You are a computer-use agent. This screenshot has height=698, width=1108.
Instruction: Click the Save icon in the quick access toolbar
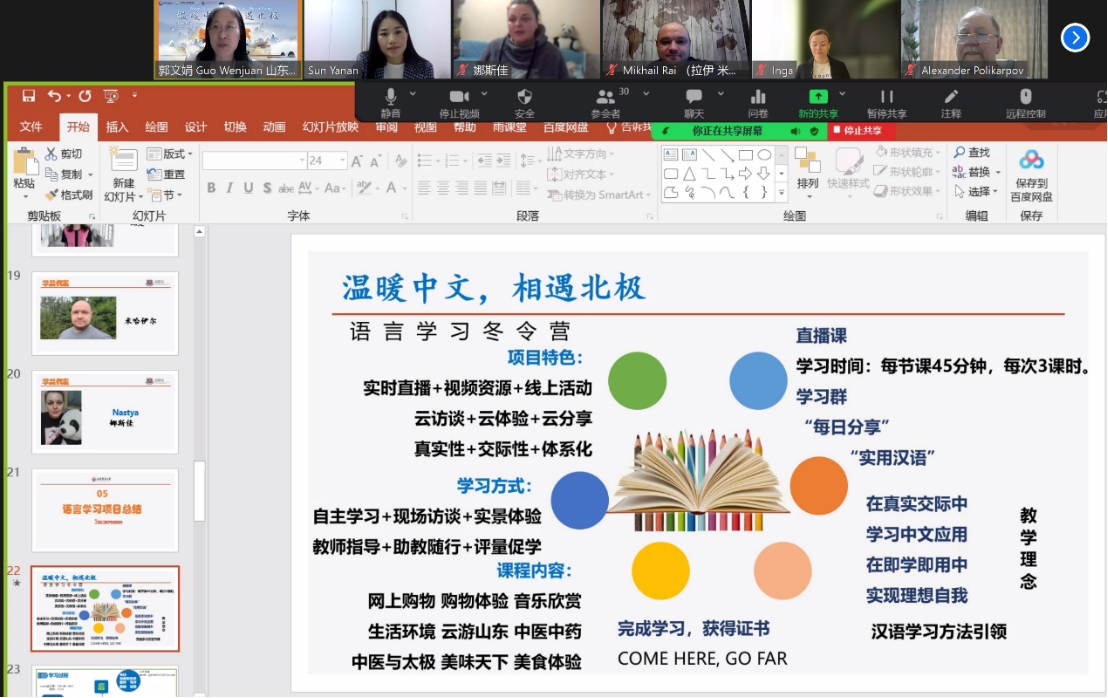[x=28, y=95]
